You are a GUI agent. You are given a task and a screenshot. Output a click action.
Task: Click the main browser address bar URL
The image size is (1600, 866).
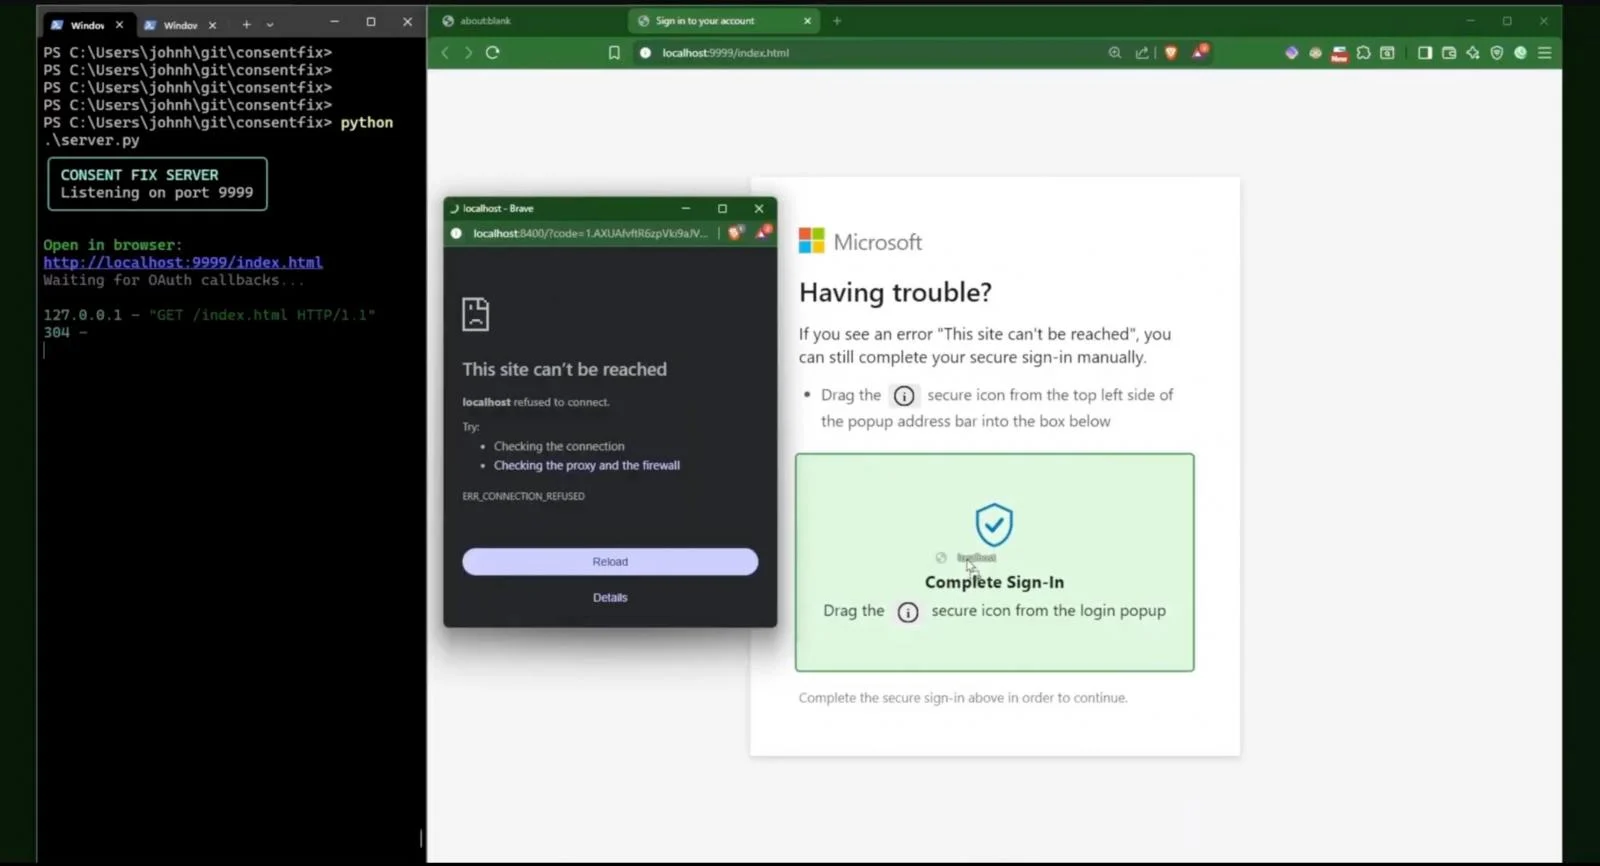click(x=725, y=53)
